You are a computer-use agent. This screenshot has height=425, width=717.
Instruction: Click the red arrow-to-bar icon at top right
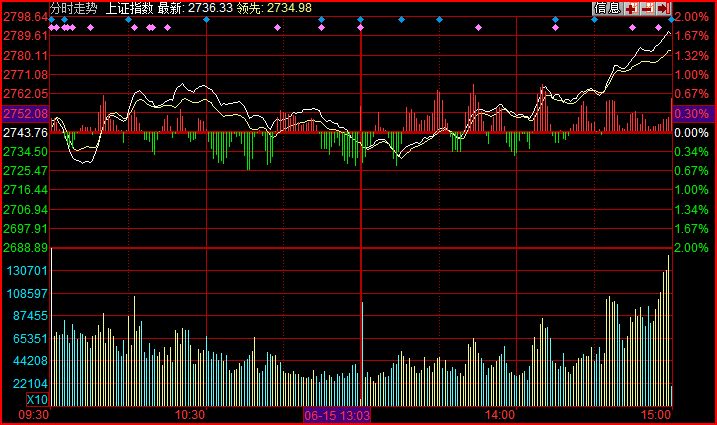(661, 8)
